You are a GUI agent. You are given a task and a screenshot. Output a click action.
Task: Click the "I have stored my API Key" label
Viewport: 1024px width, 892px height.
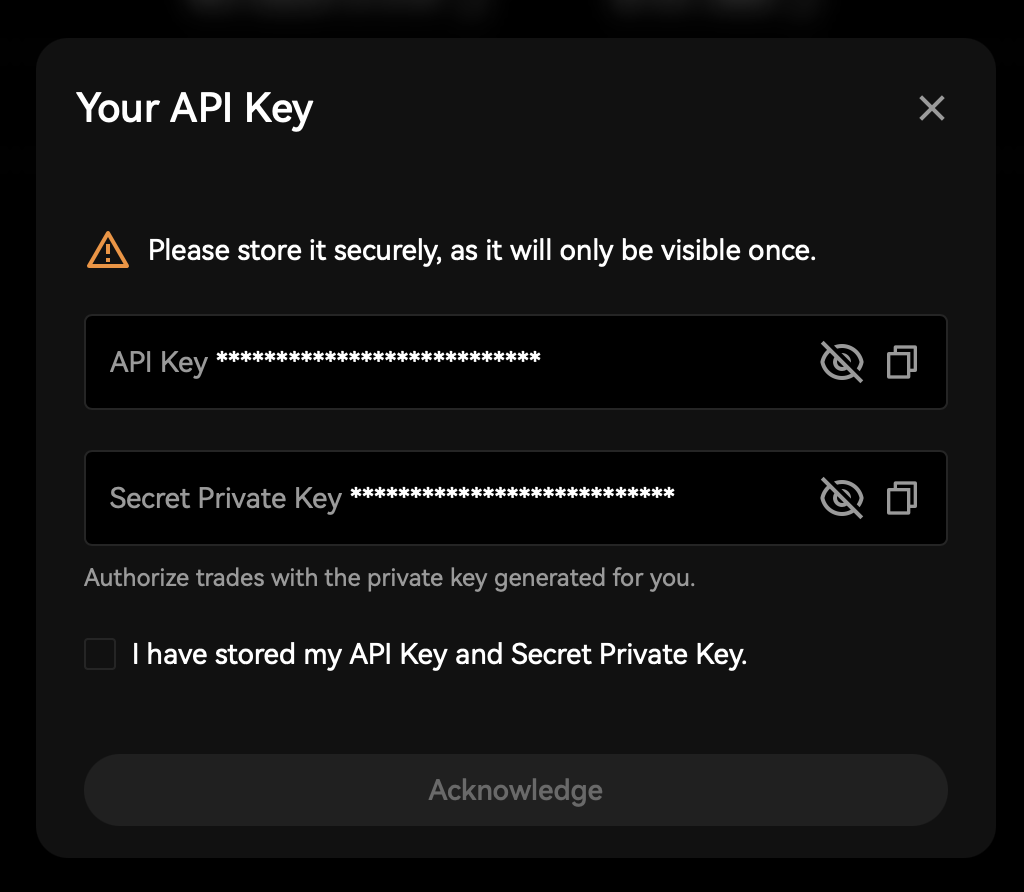pyautogui.click(x=440, y=655)
